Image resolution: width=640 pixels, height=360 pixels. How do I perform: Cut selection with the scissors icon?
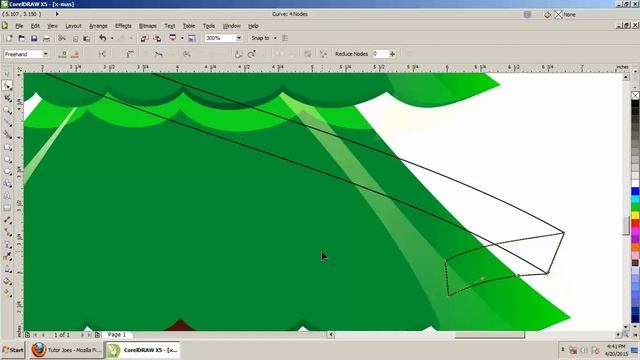62,38
